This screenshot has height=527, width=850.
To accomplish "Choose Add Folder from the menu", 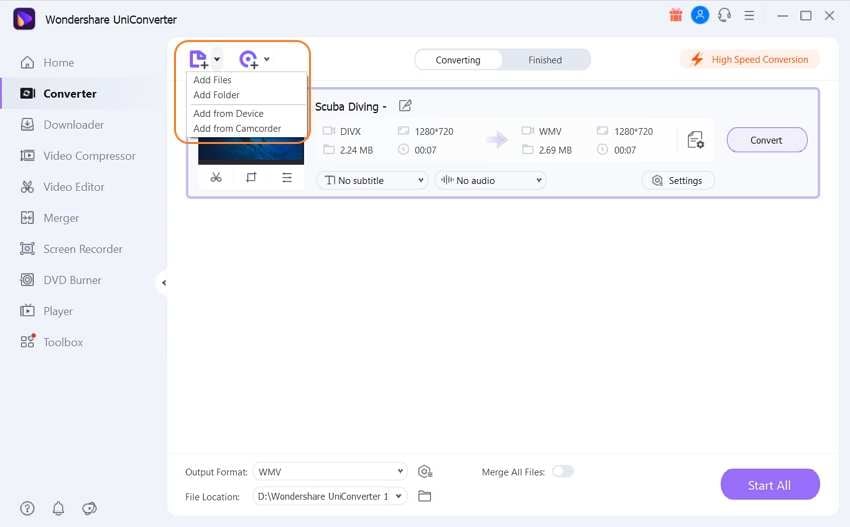I will pyautogui.click(x=216, y=95).
